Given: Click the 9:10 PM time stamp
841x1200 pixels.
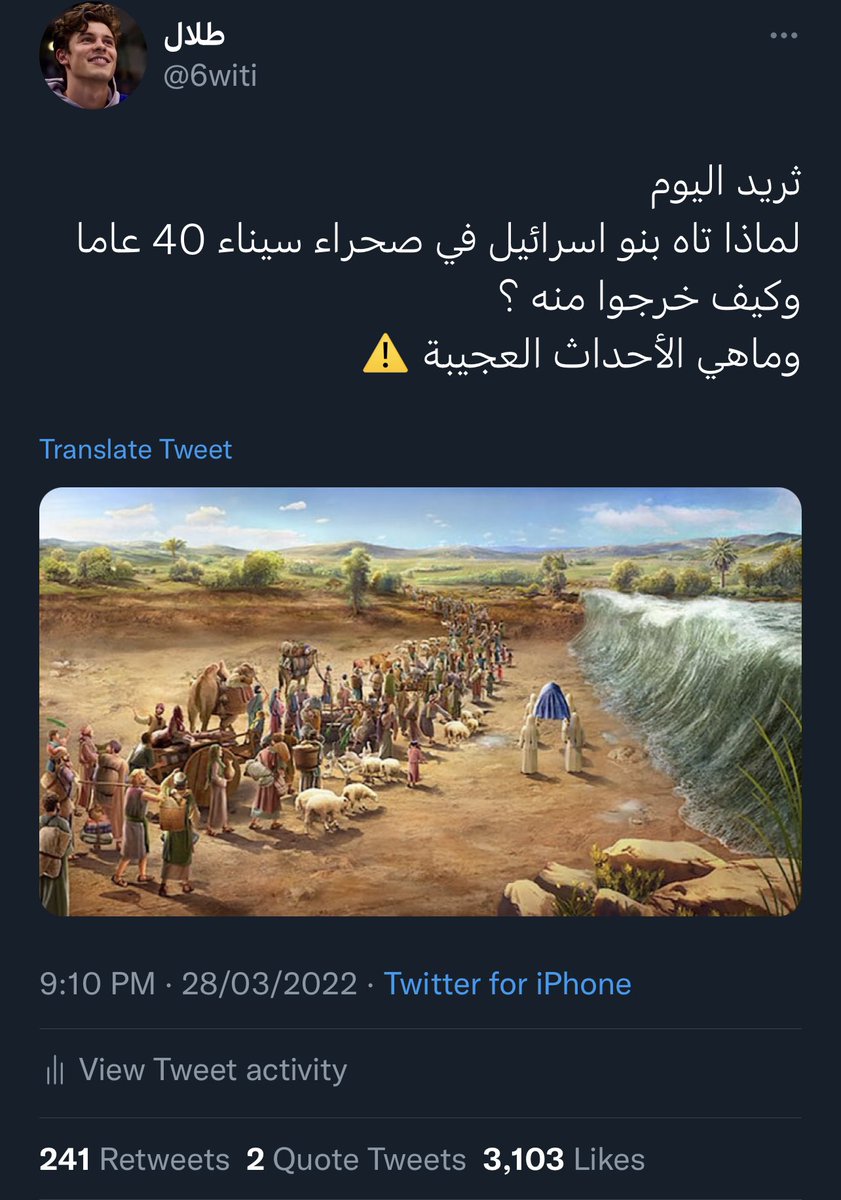Looking at the screenshot, I should pyautogui.click(x=97, y=983).
